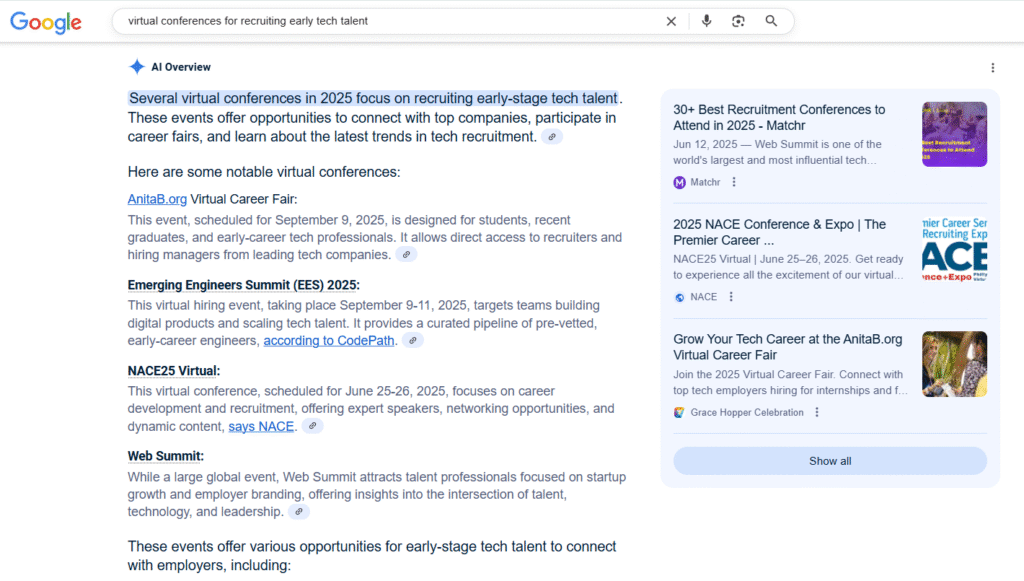This screenshot has height=581, width=1024.
Task: Open the AnitaB.org link
Action: point(157,198)
